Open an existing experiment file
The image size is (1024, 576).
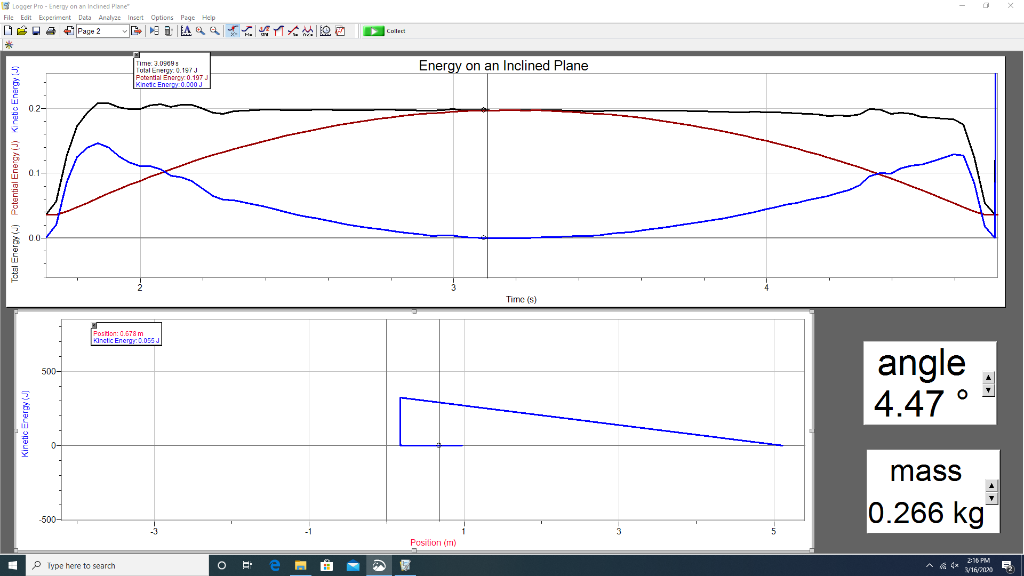click(22, 30)
